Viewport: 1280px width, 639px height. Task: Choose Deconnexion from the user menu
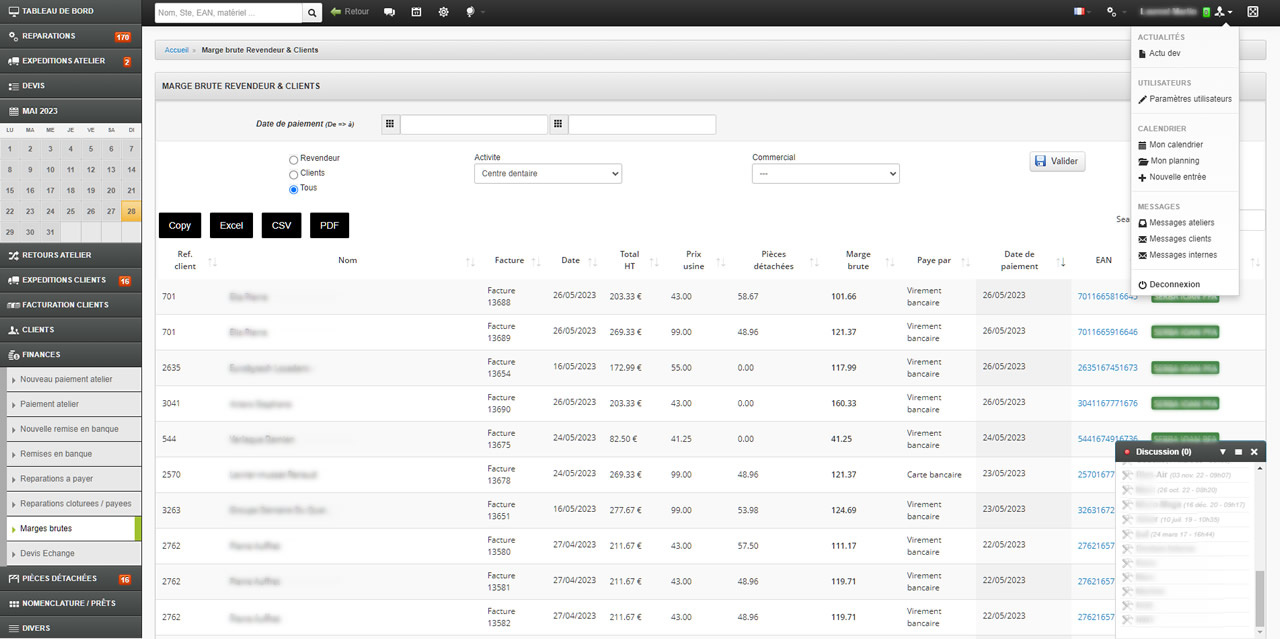[1174, 285]
